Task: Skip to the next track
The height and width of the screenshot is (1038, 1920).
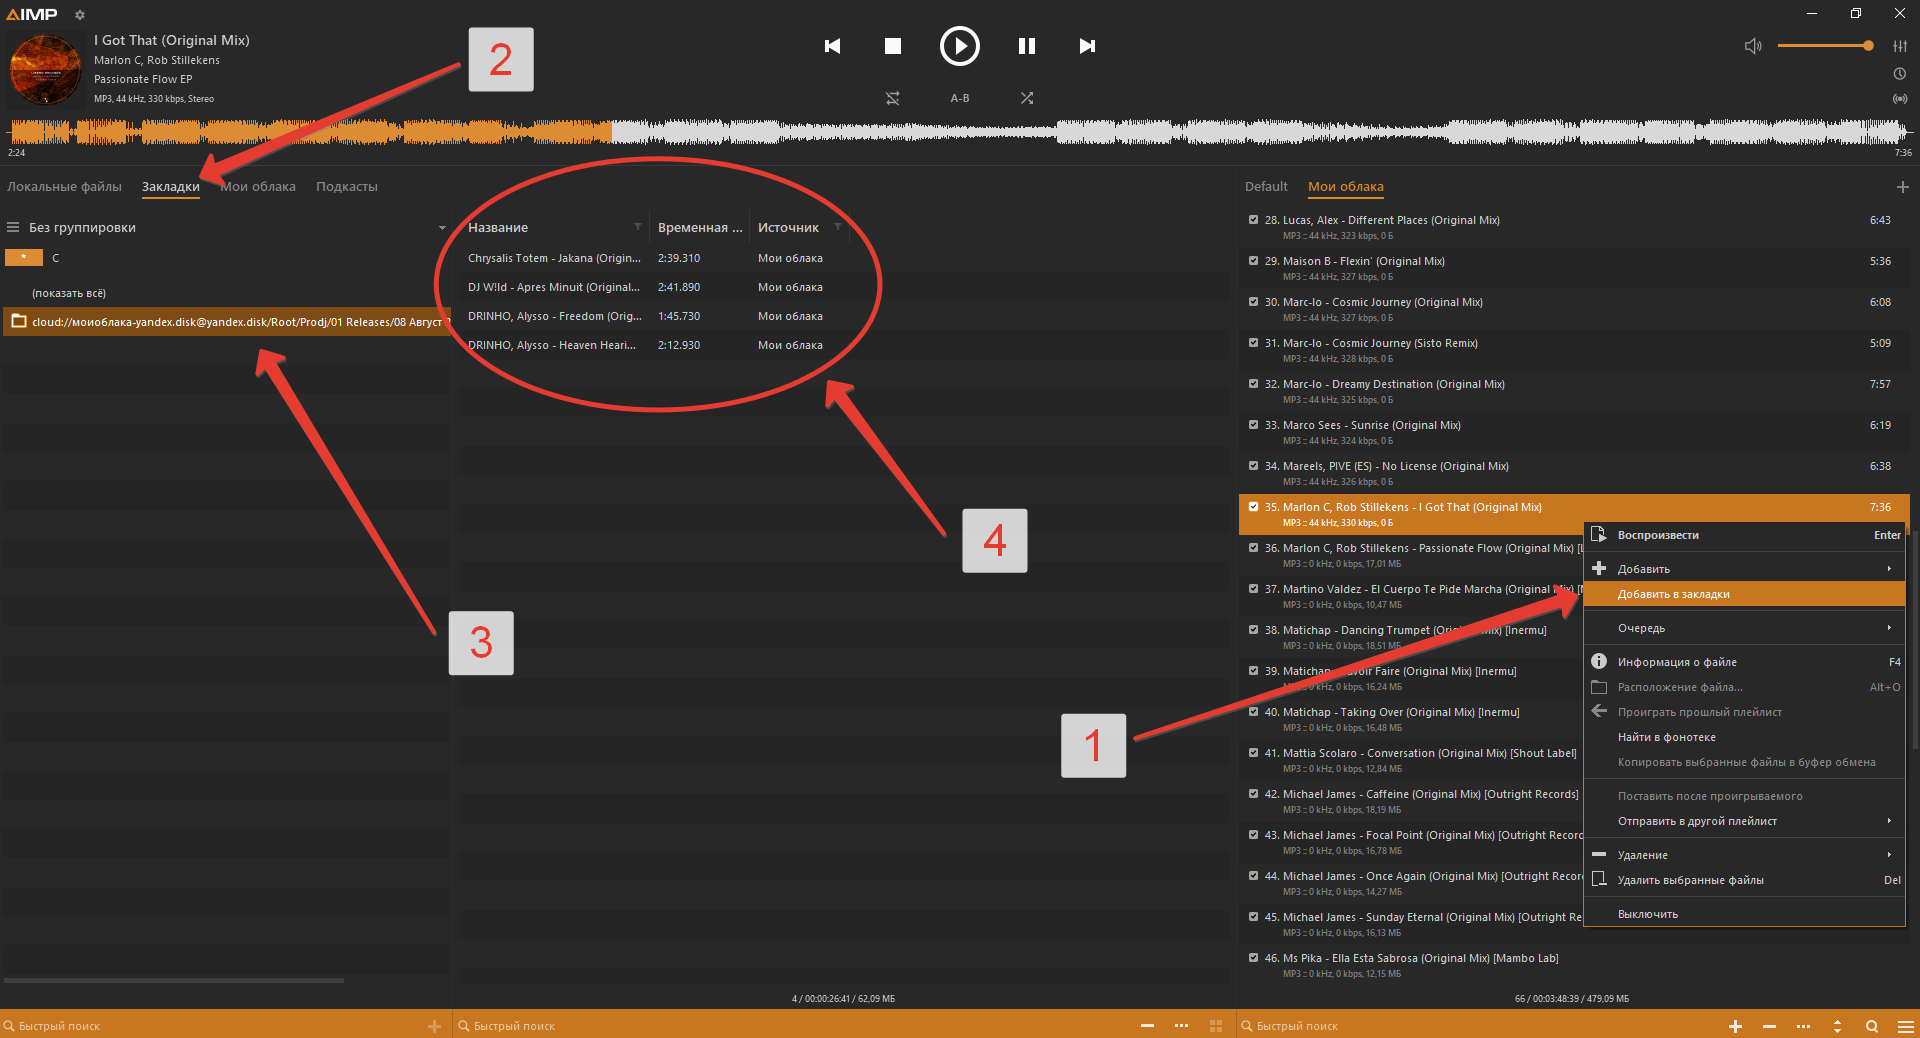Action: [1087, 46]
